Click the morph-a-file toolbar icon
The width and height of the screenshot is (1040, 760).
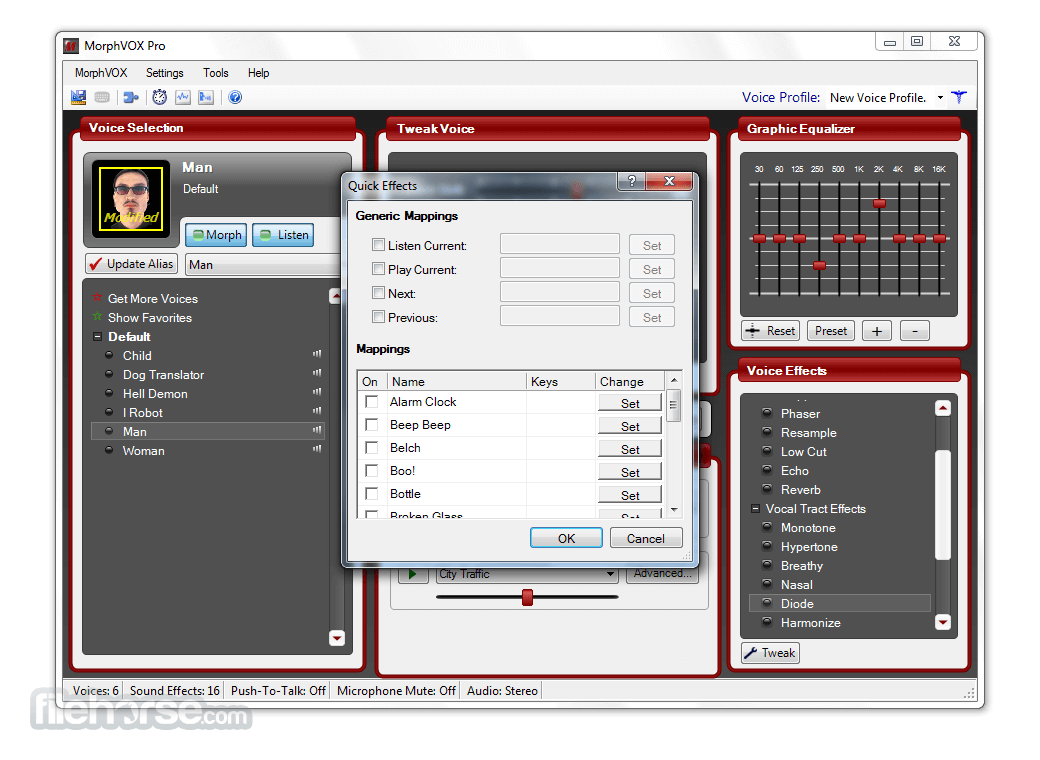206,97
